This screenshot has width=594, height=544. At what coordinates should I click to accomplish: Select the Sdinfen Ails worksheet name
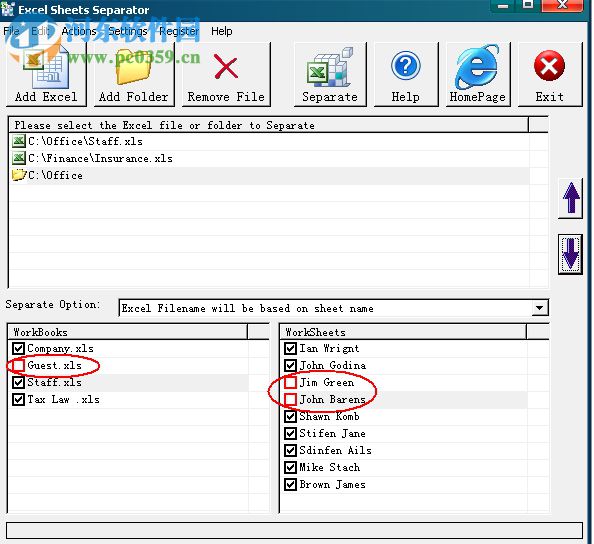point(335,451)
